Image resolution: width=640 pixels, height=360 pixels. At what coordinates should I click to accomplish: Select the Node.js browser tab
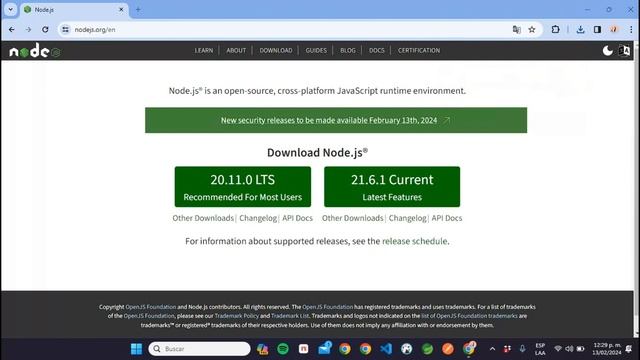pyautogui.click(x=74, y=10)
